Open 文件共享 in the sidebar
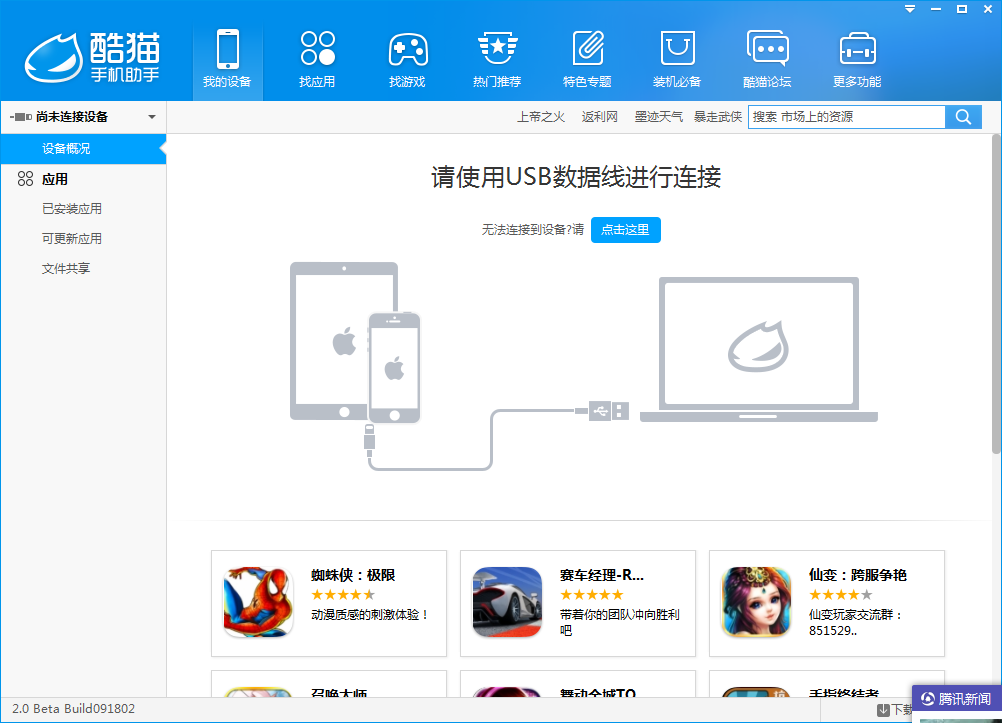 [66, 269]
